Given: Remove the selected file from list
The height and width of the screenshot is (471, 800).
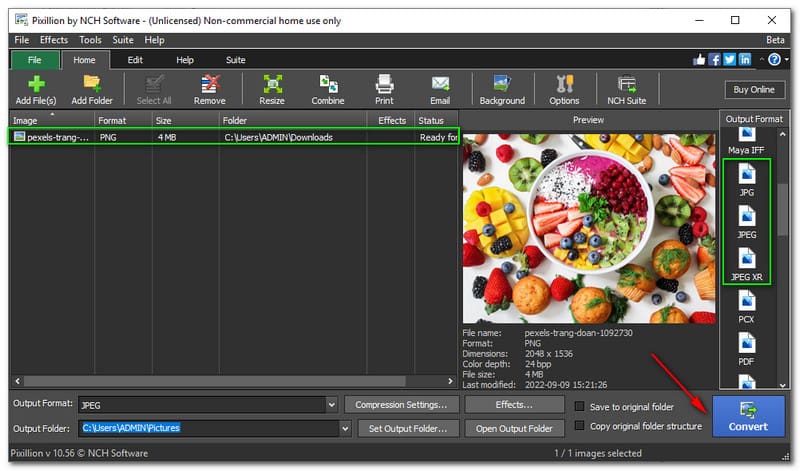Looking at the screenshot, I should pyautogui.click(x=209, y=89).
